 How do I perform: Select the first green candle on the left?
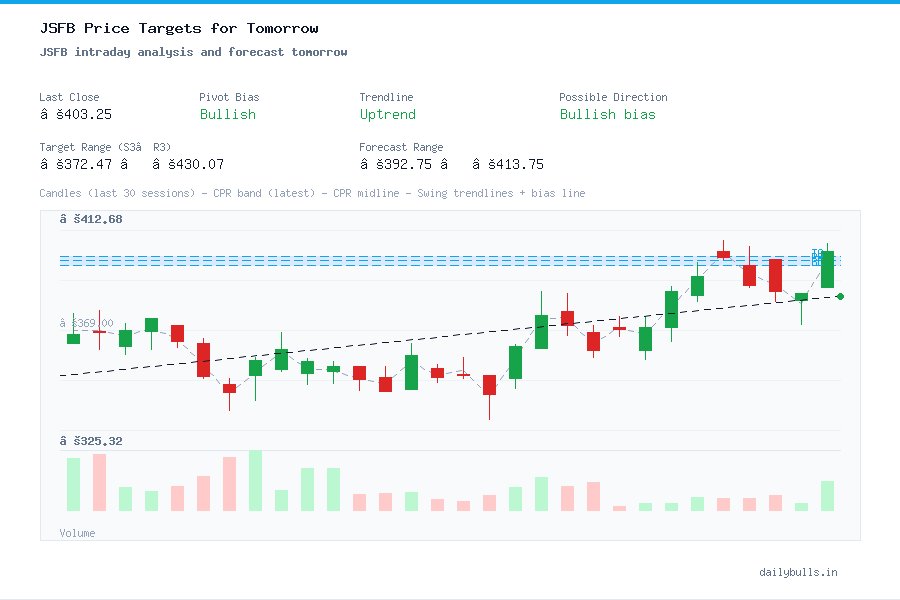tap(72, 338)
